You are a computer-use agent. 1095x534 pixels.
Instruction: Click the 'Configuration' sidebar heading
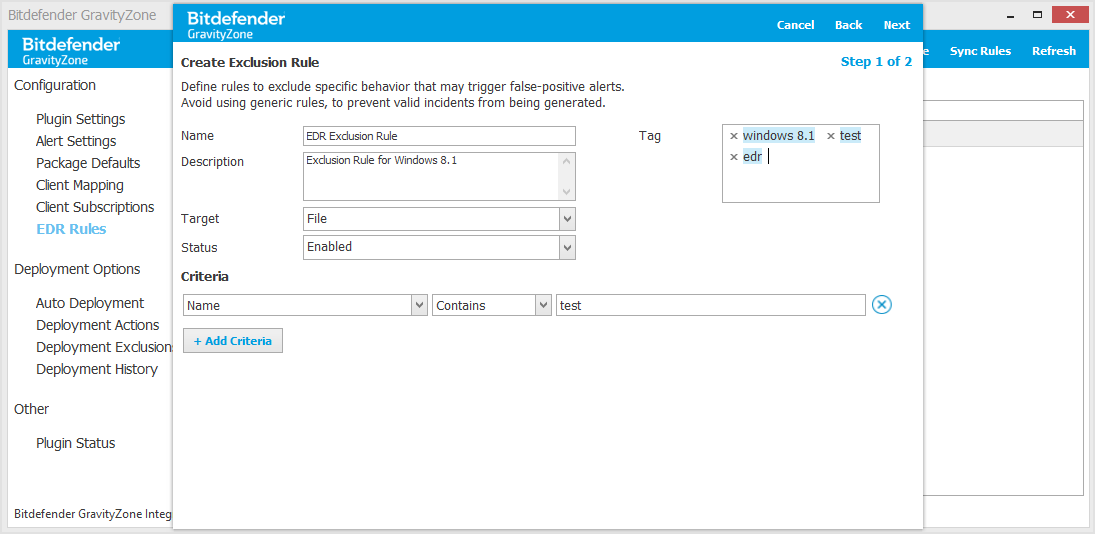click(55, 85)
